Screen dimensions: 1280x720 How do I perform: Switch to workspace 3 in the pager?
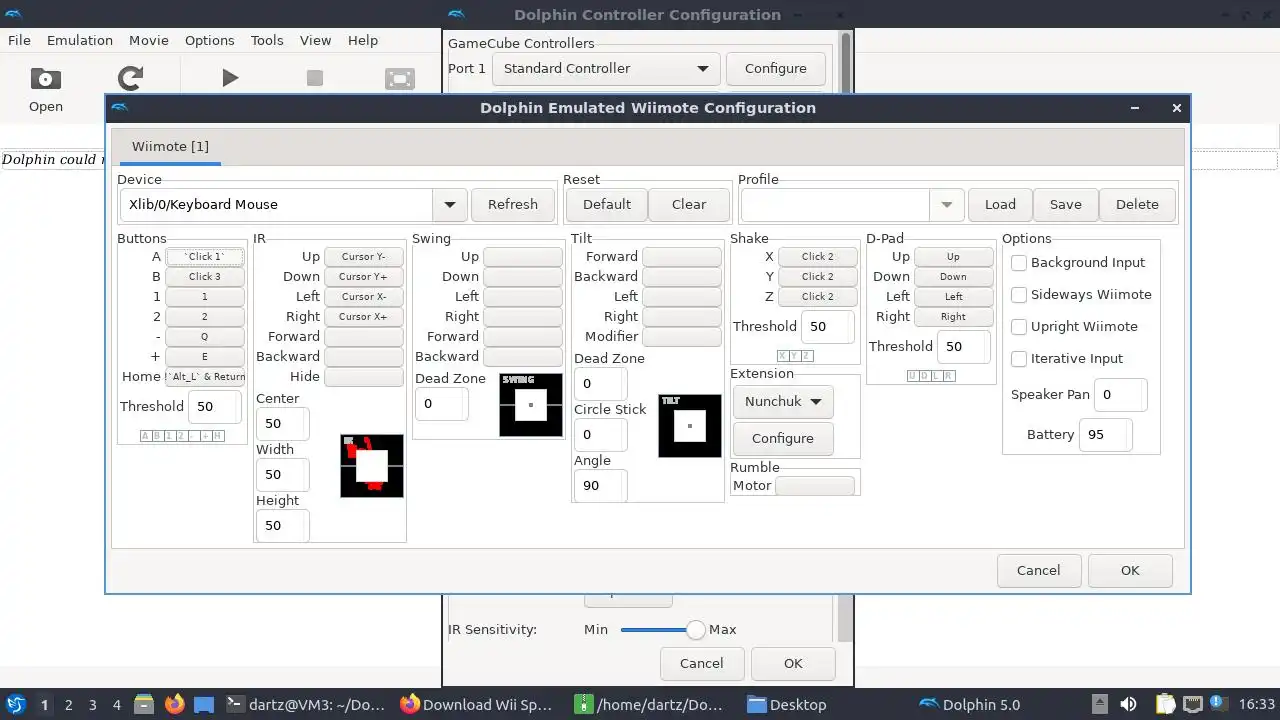point(92,704)
